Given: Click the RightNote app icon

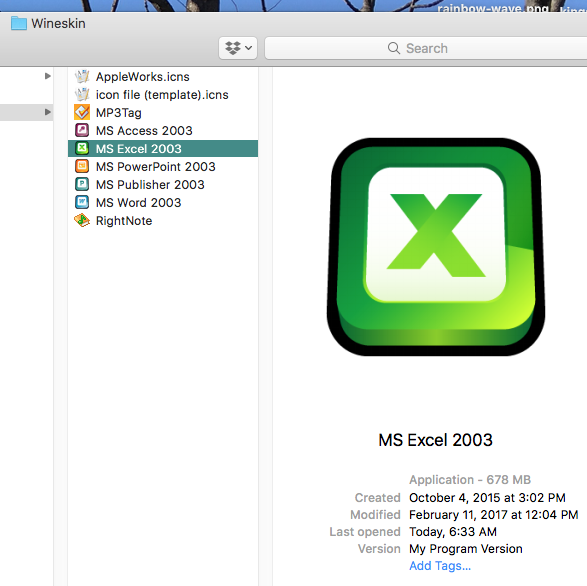Looking at the screenshot, I should 82,220.
